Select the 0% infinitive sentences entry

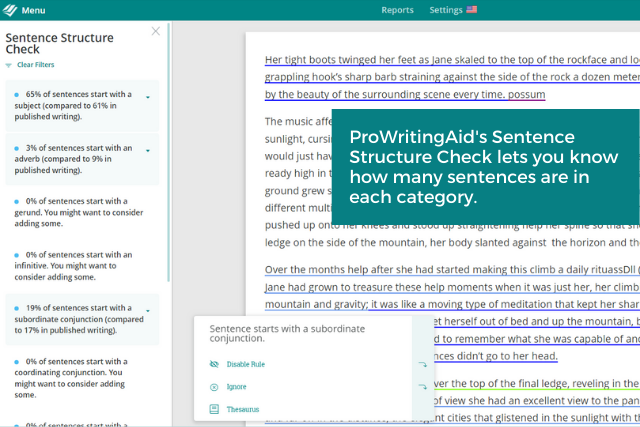click(82, 266)
